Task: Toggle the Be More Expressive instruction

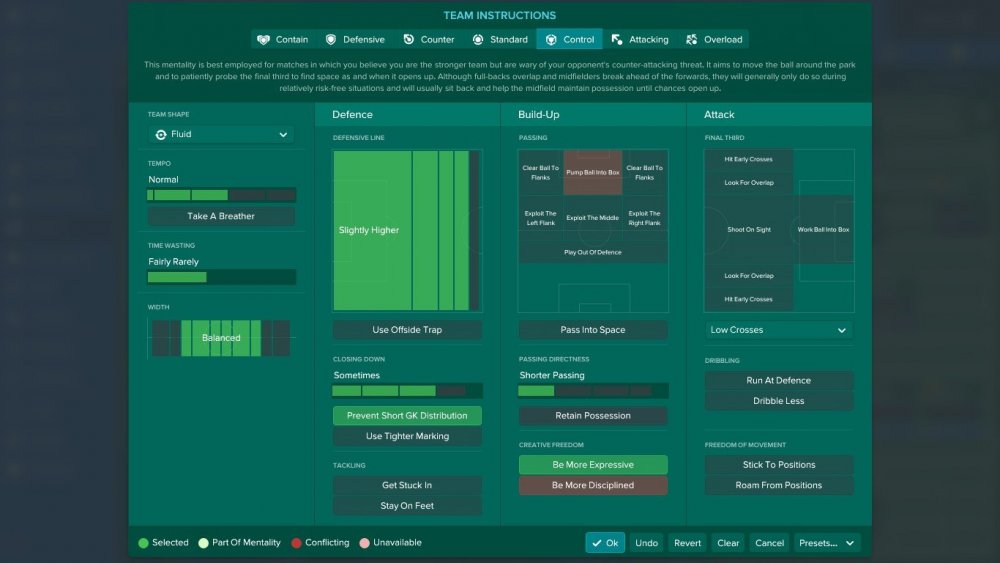Action: pyautogui.click(x=593, y=465)
